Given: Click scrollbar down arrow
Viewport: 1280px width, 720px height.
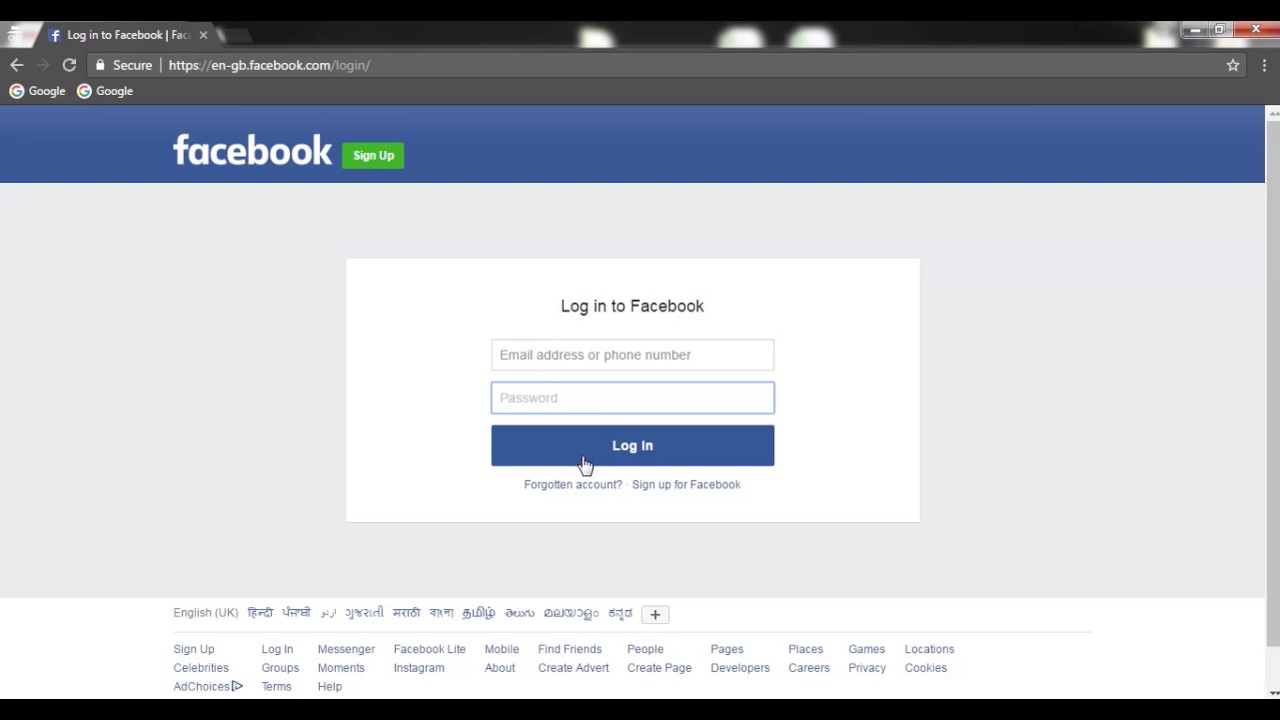Looking at the screenshot, I should [x=1273, y=692].
